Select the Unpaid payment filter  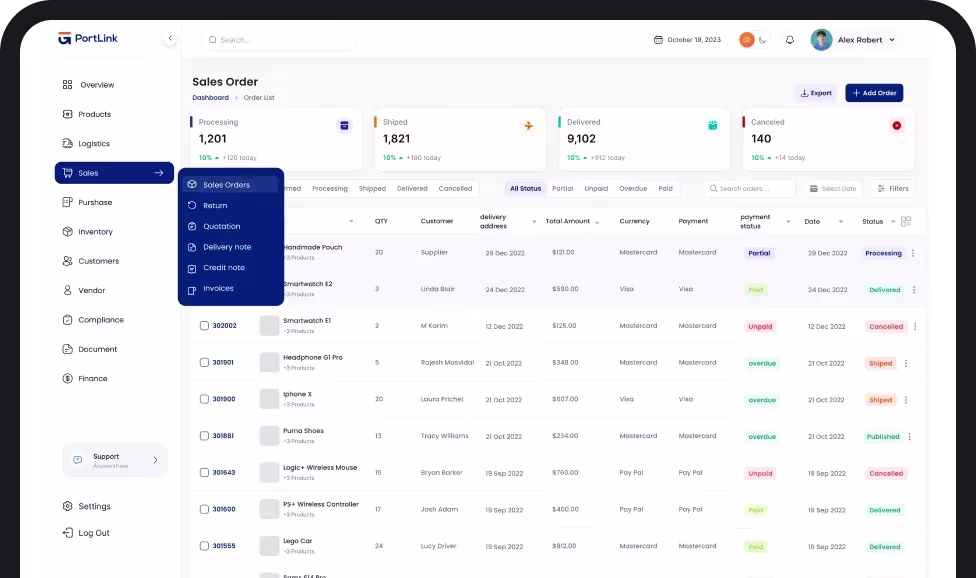click(596, 189)
